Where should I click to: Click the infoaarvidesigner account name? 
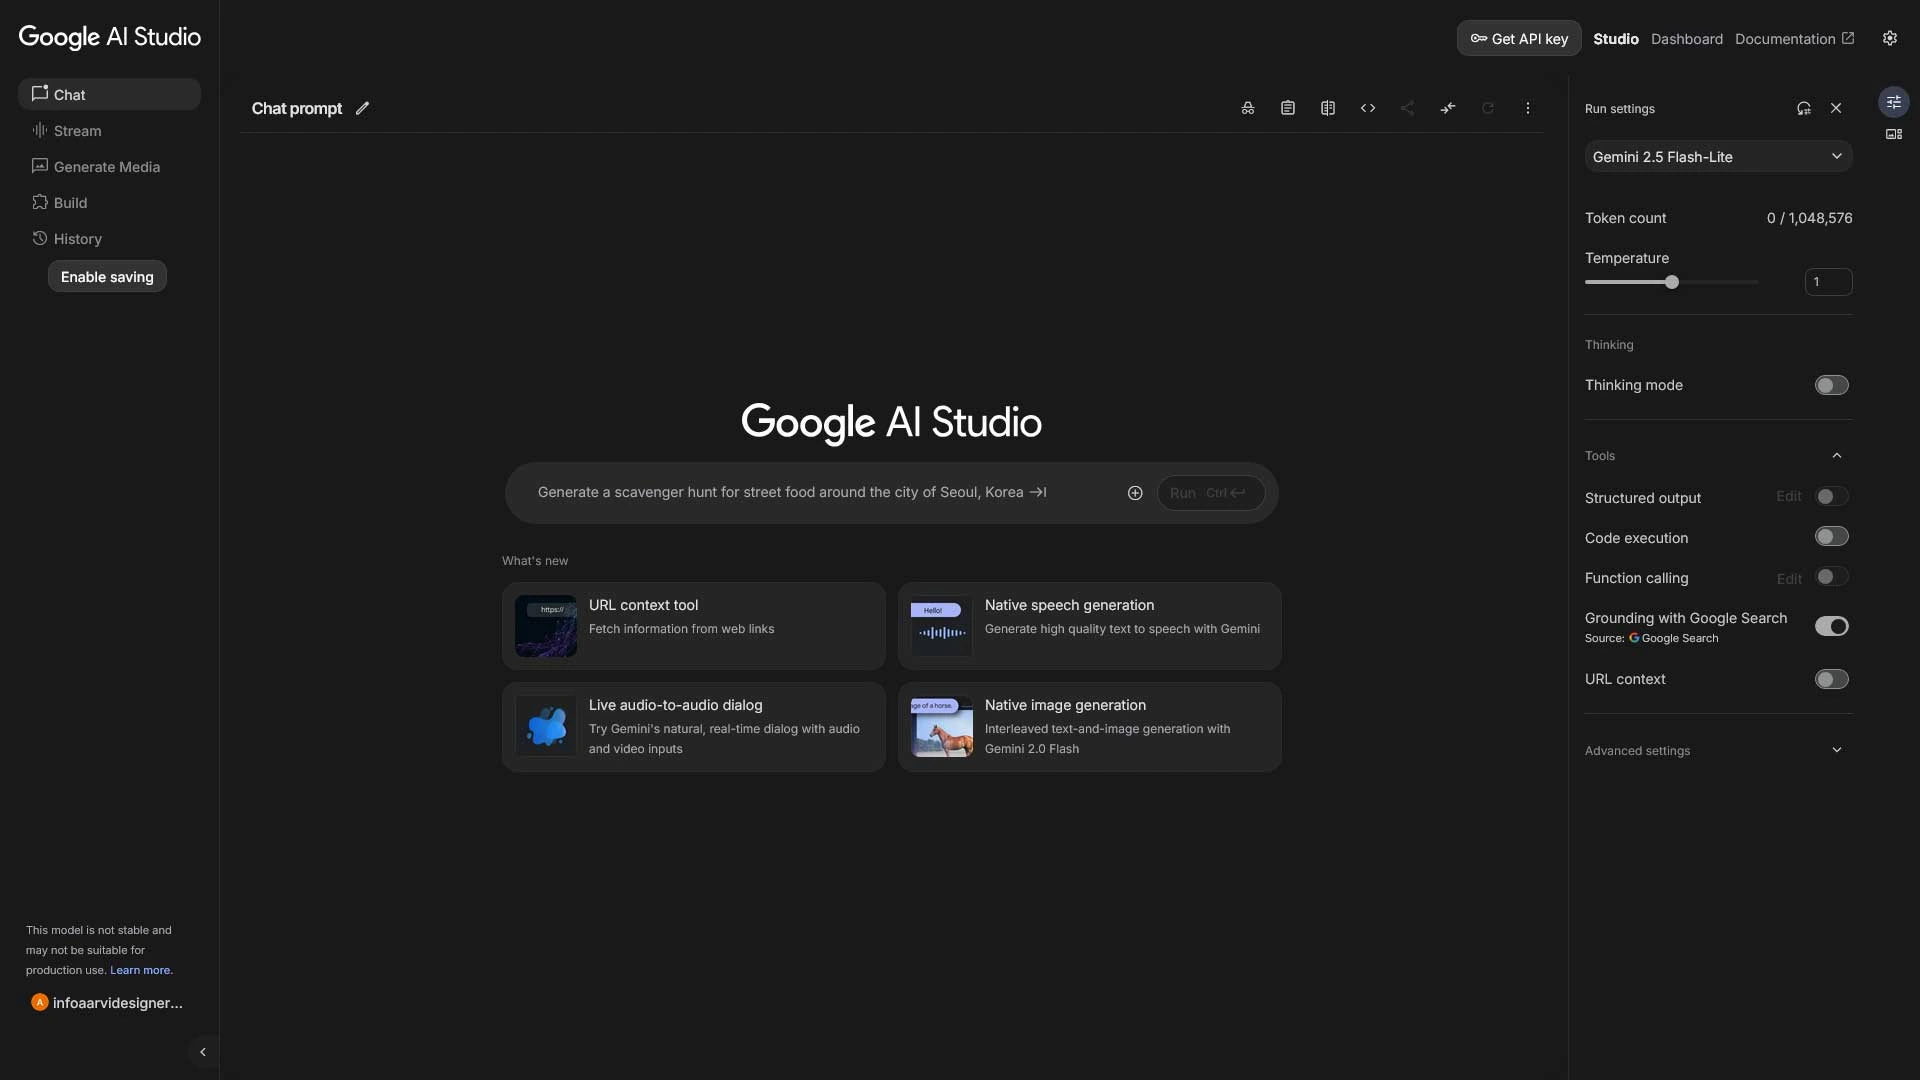pos(118,1003)
